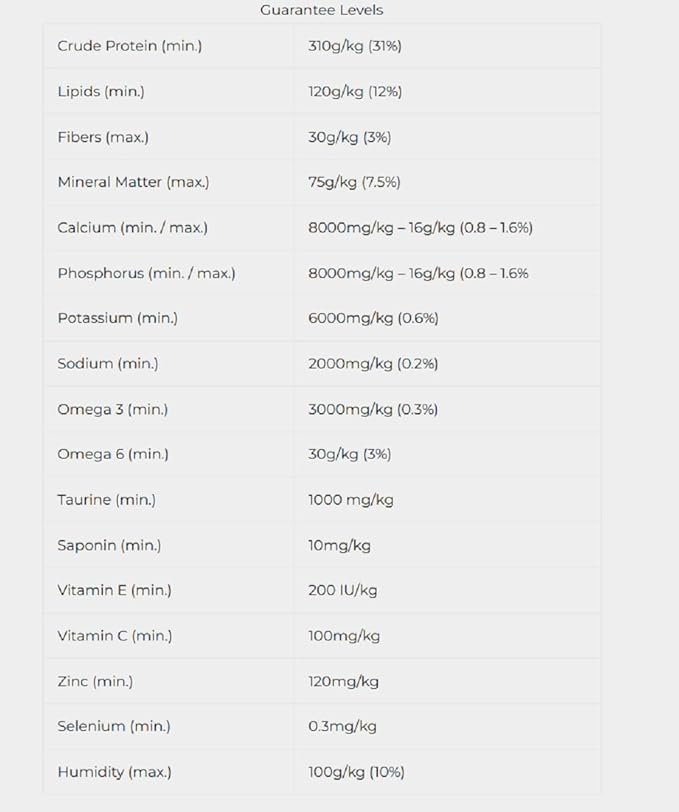This screenshot has height=812, width=679.
Task: Click the Crude Protein (min.) label
Action: (129, 46)
